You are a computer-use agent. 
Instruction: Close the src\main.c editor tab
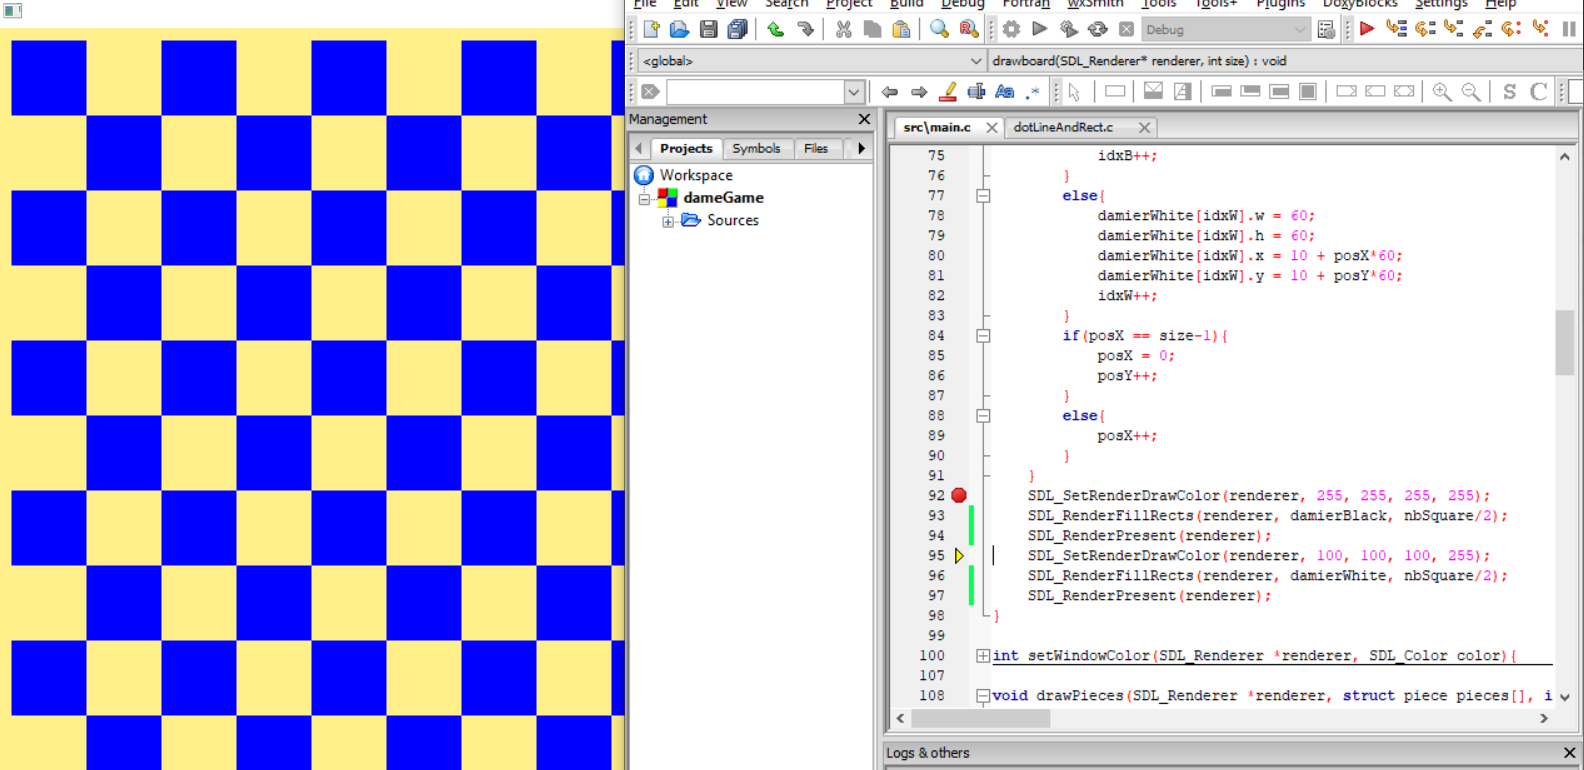point(991,128)
